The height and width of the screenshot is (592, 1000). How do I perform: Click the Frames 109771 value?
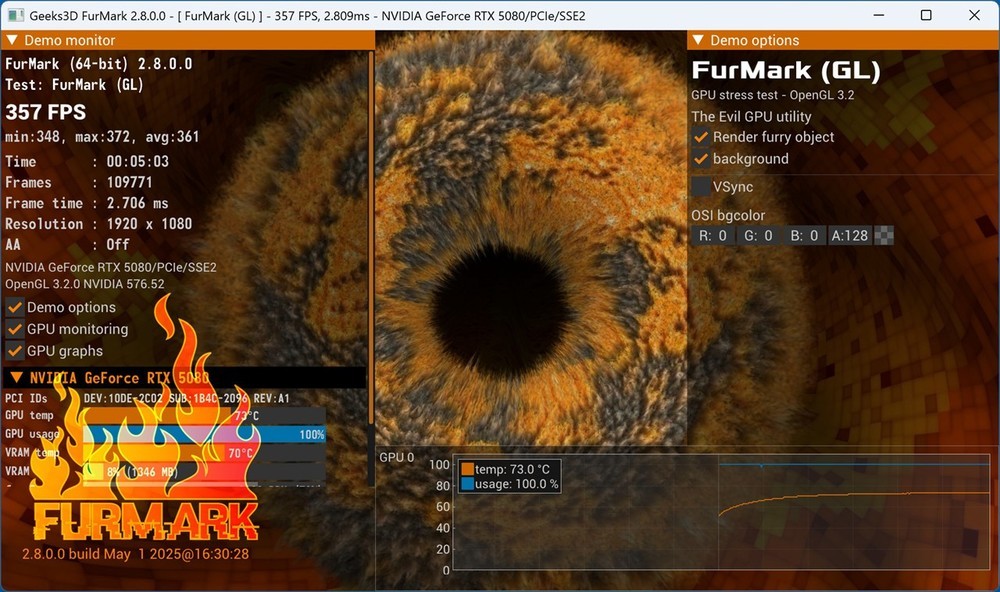point(129,182)
